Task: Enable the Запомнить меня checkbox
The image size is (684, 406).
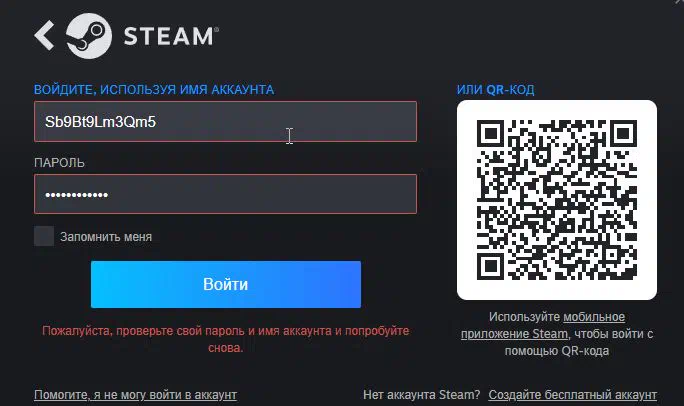Action: pyautogui.click(x=44, y=236)
